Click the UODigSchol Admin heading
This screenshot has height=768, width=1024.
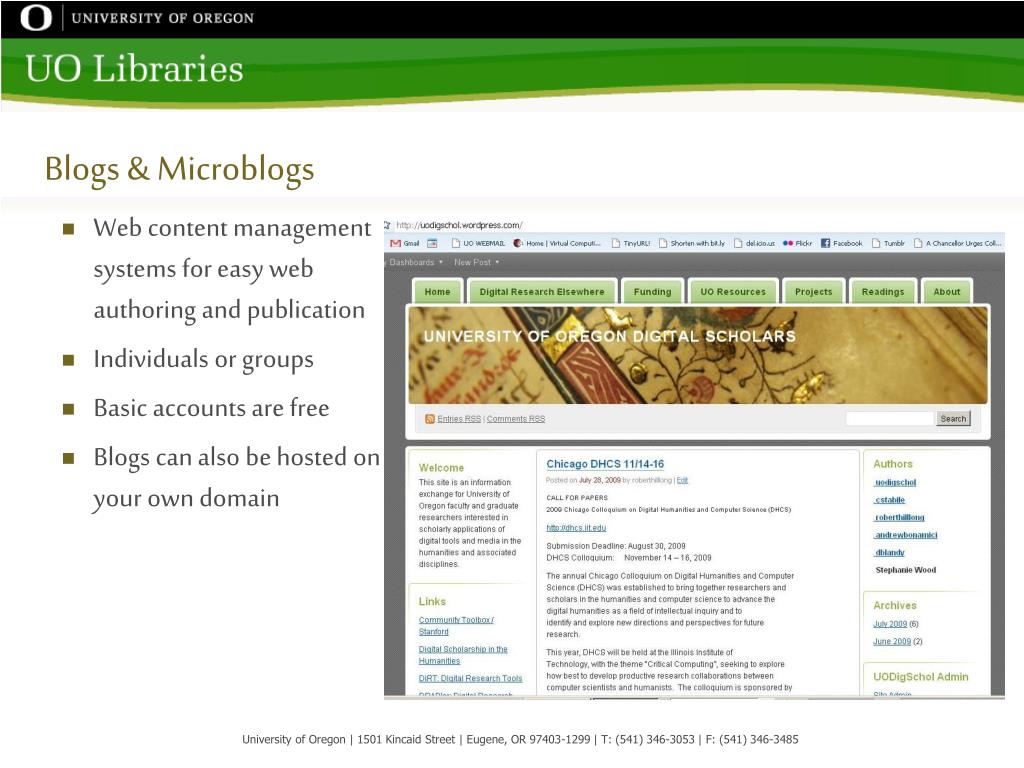[x=921, y=677]
